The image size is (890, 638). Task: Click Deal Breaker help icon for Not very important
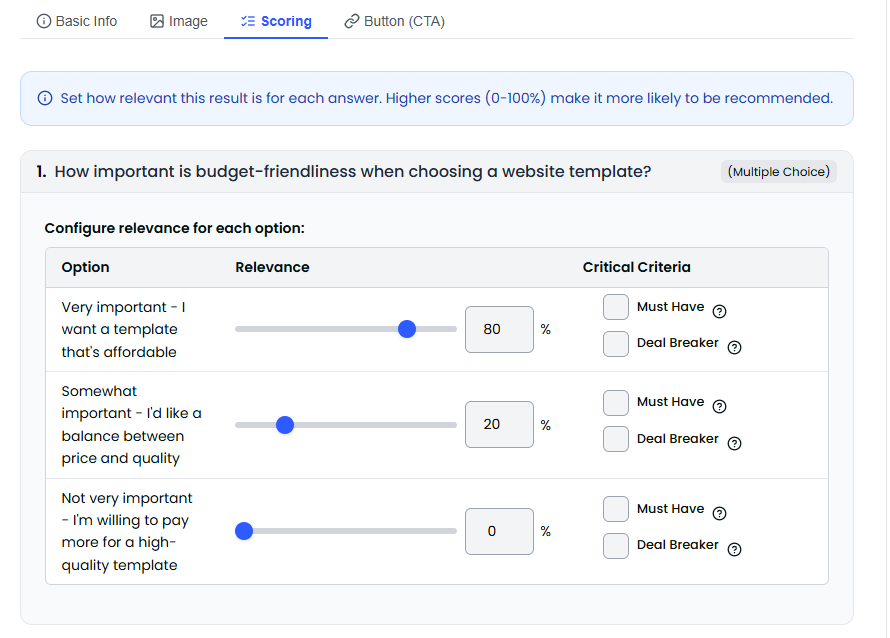coord(734,549)
